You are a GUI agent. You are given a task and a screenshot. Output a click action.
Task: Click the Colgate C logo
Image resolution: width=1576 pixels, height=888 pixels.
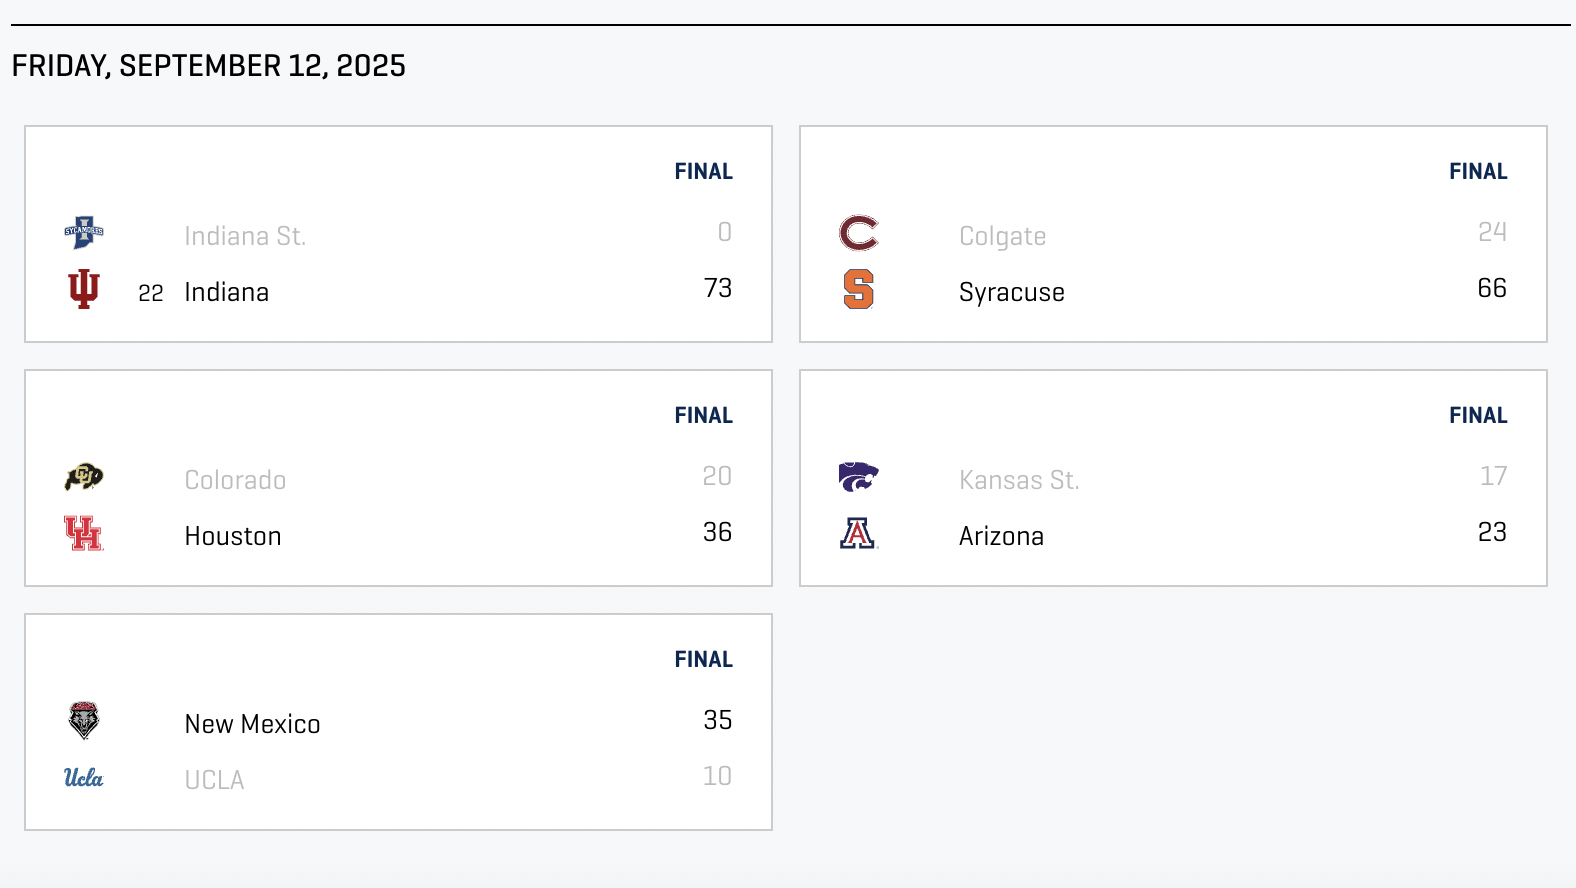[x=859, y=233]
